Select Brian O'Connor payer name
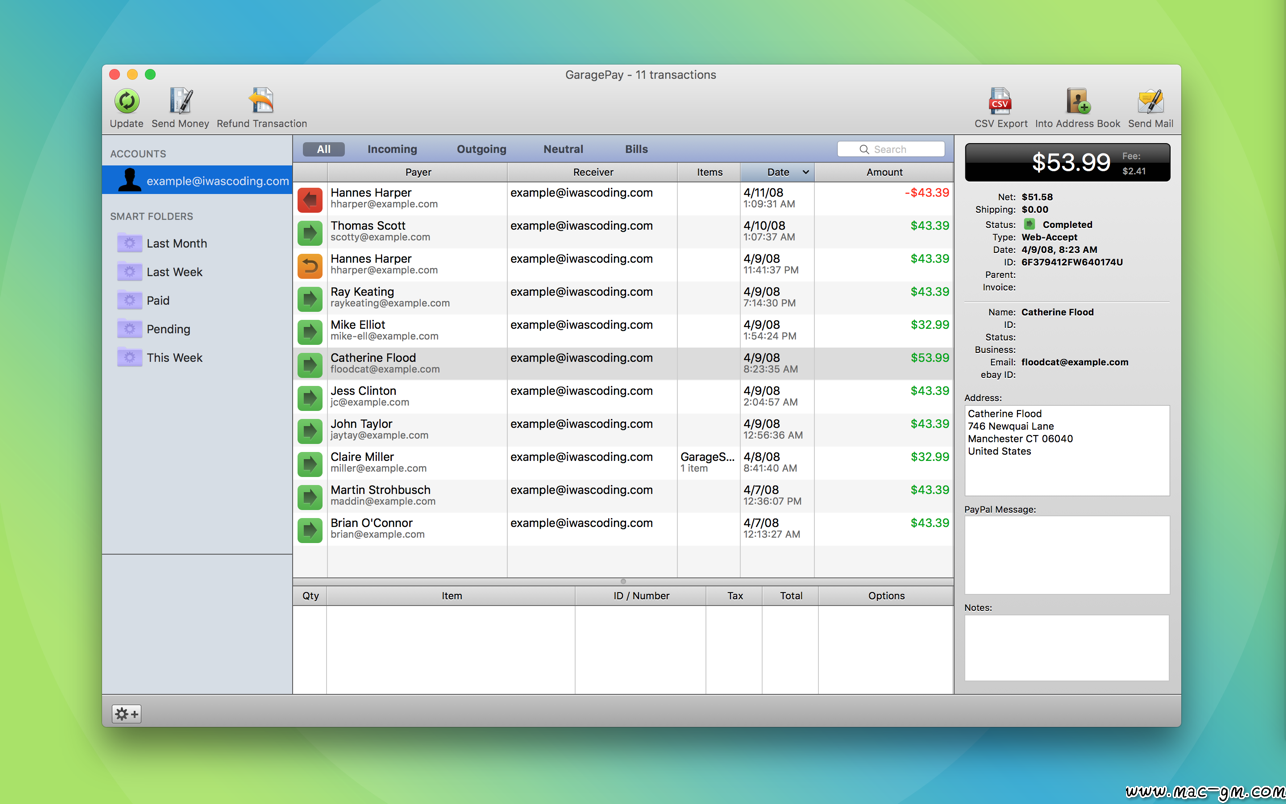This screenshot has height=804, width=1286. pyautogui.click(x=371, y=523)
